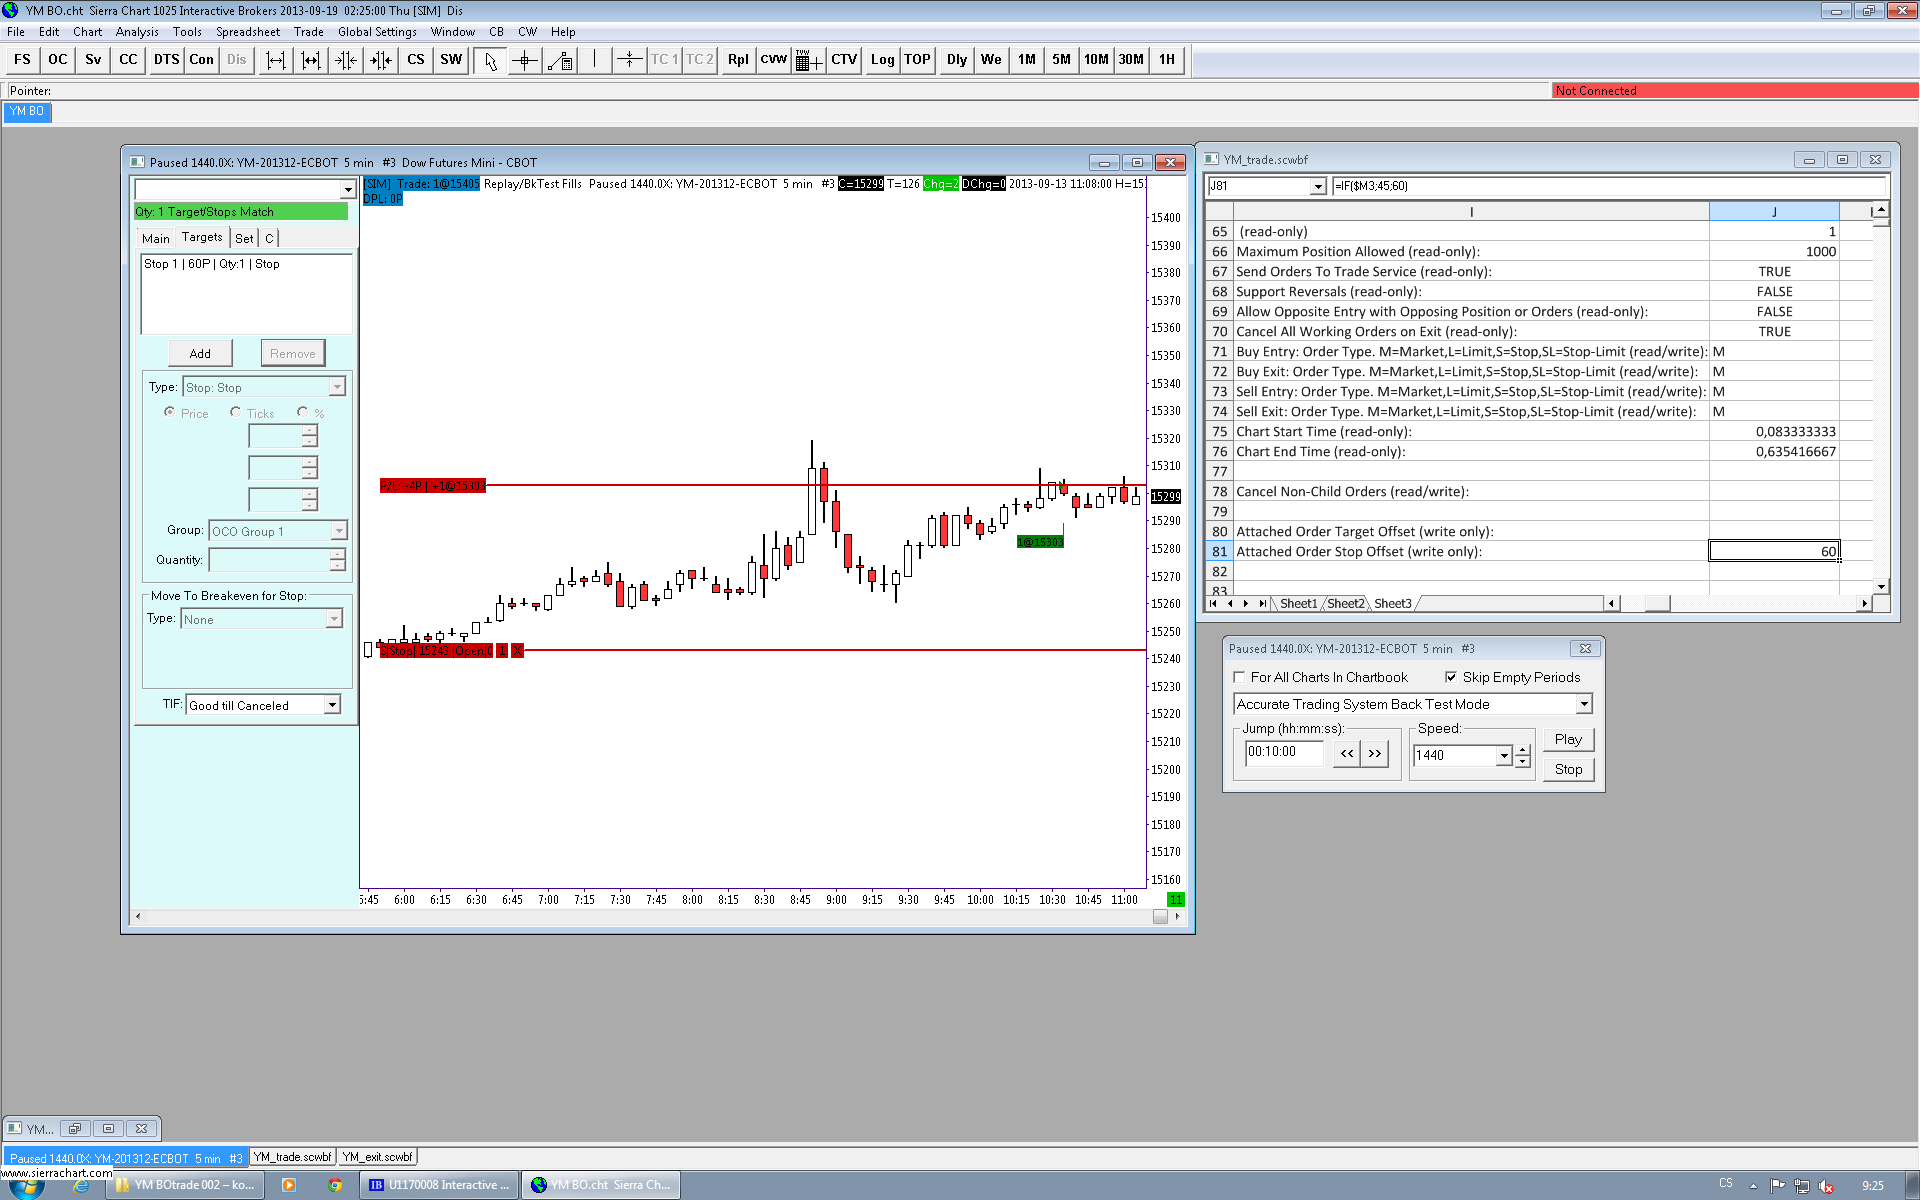
Task: Open the Global Settings menu
Action: 377,32
